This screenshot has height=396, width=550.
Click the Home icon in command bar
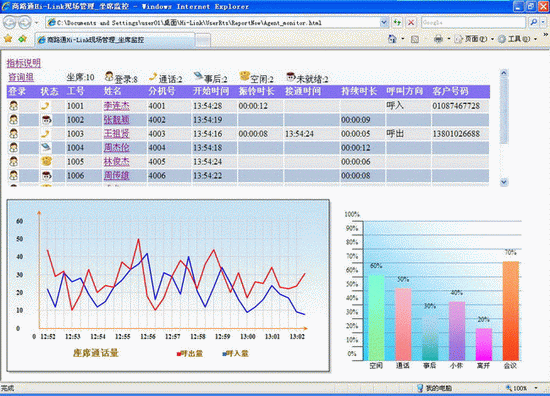(392, 39)
